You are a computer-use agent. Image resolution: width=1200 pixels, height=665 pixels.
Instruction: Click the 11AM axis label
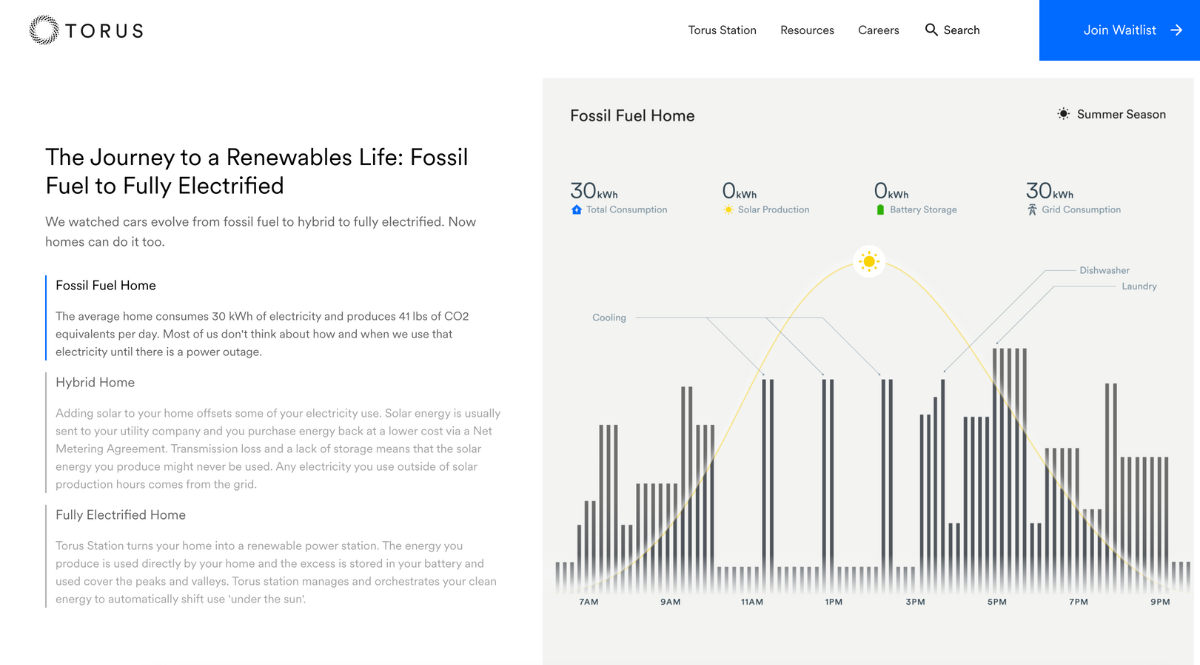point(752,602)
